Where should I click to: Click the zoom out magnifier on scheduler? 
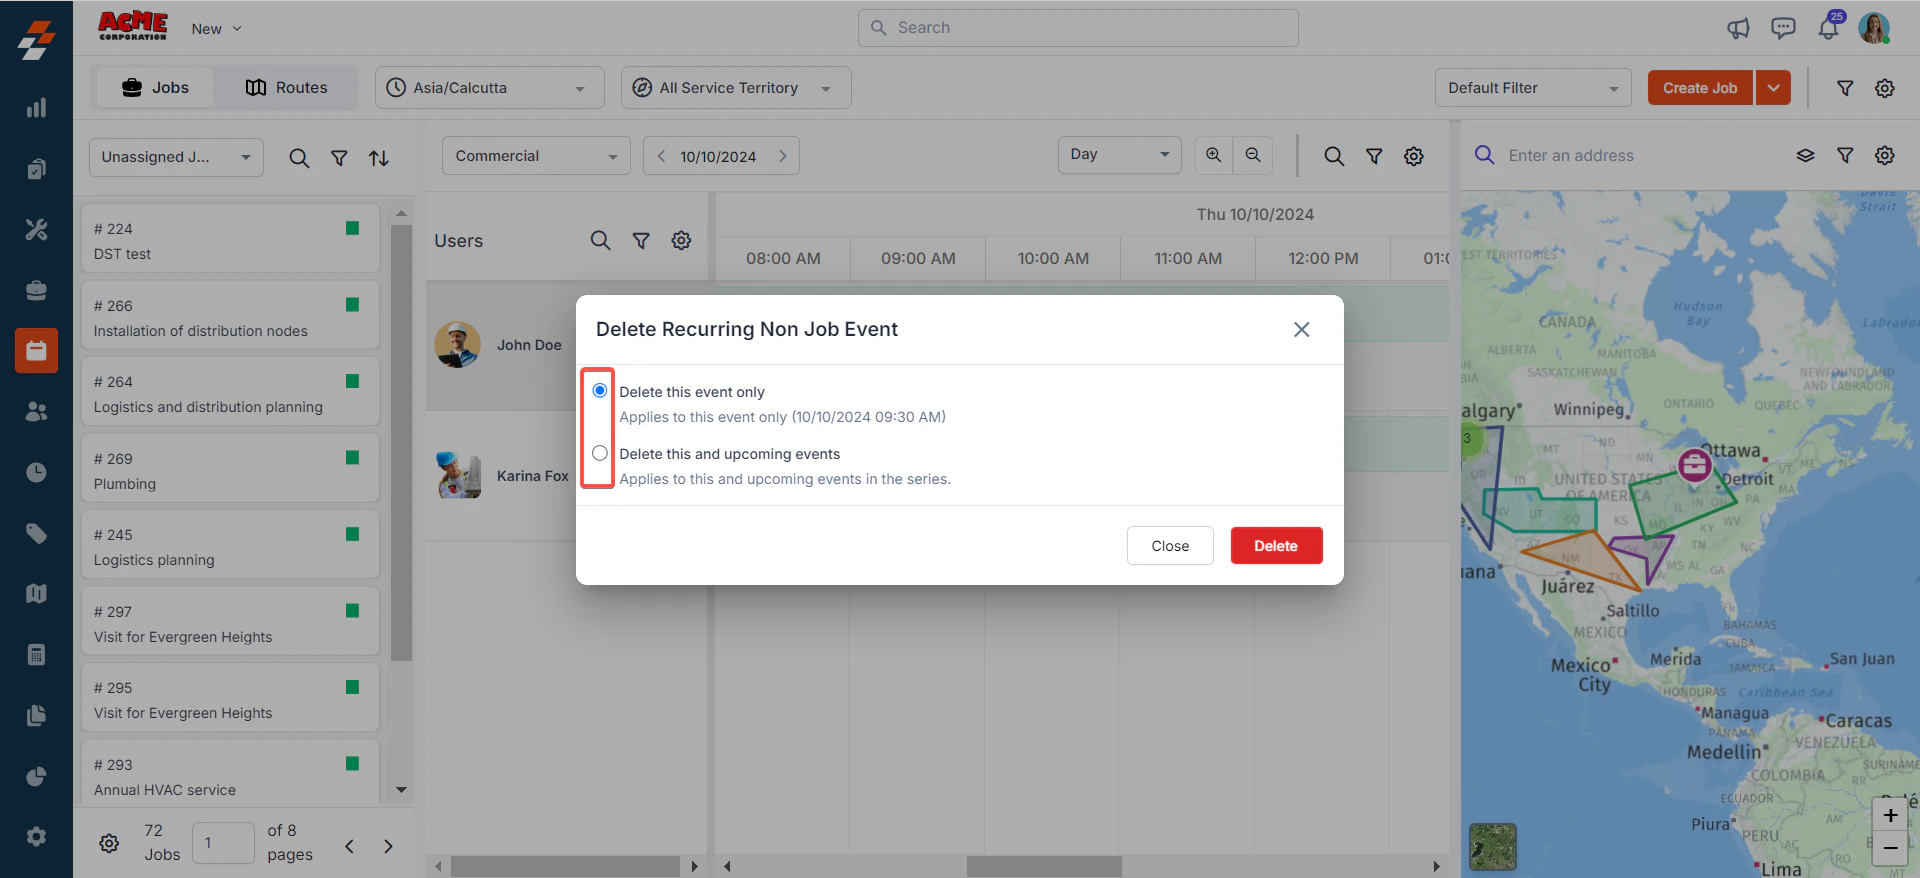[x=1253, y=155]
